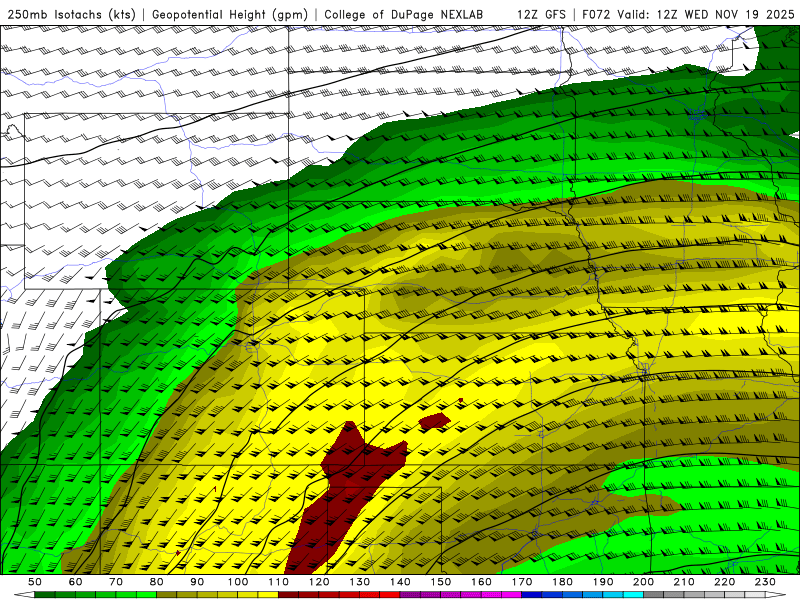The image size is (800, 600).
Task: Click the '50' label on the color scale
Action: 35,582
